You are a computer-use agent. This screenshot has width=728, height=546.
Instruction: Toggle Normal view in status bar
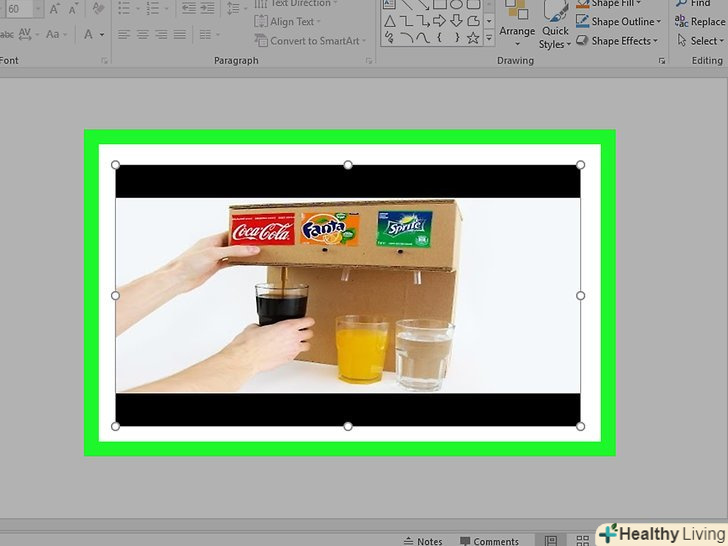pos(549,540)
